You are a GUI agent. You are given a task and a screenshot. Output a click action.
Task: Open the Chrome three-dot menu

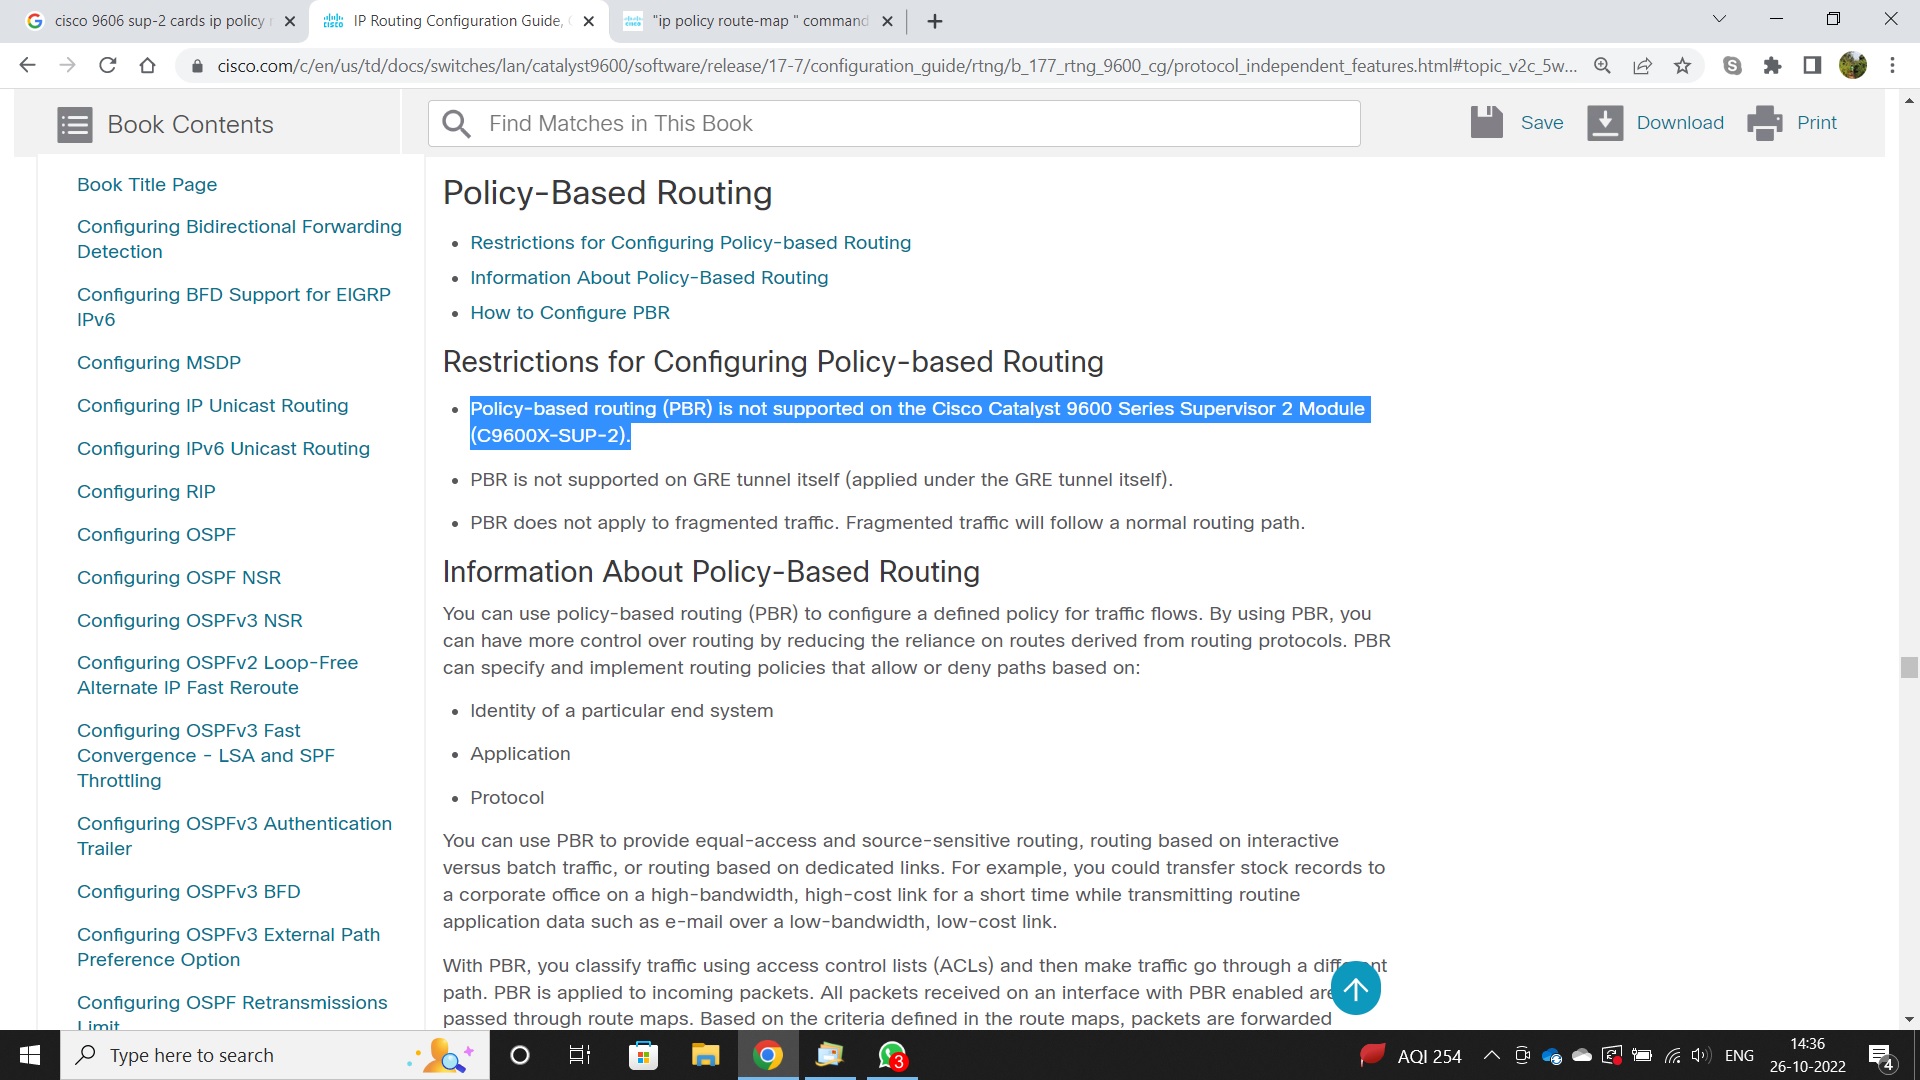pyautogui.click(x=1892, y=65)
